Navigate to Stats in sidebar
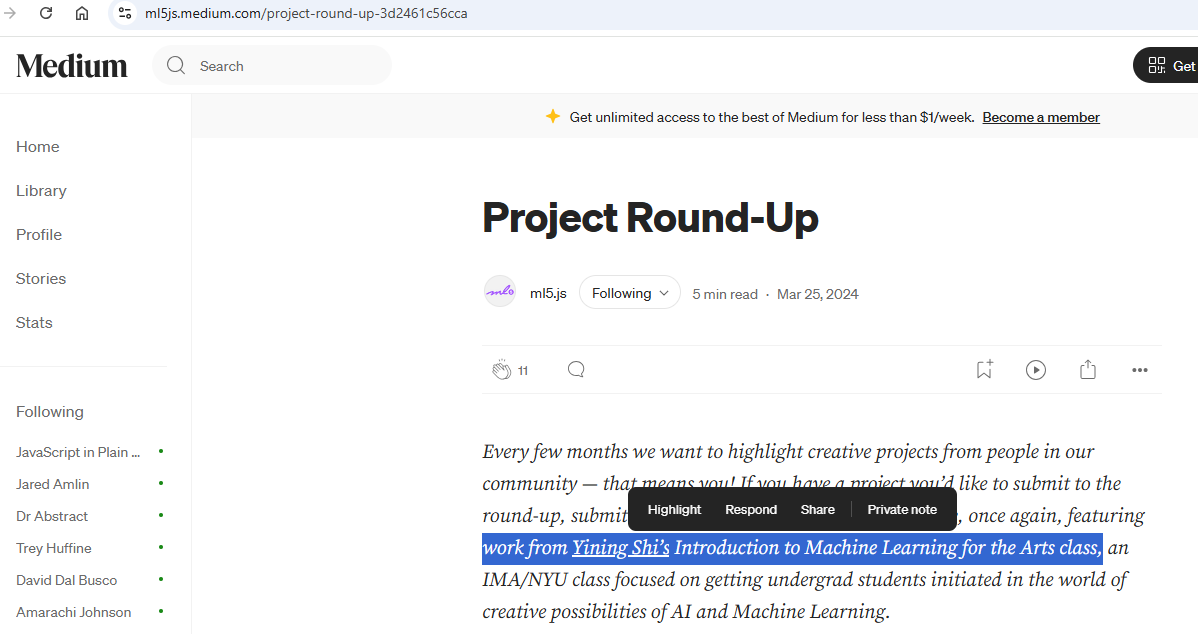This screenshot has width=1198, height=634. point(34,323)
